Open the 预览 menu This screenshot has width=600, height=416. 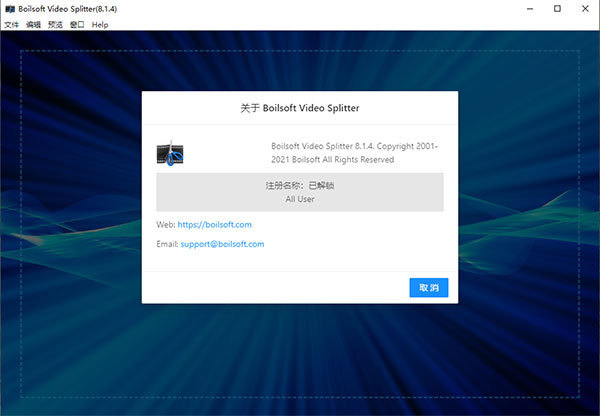point(55,25)
